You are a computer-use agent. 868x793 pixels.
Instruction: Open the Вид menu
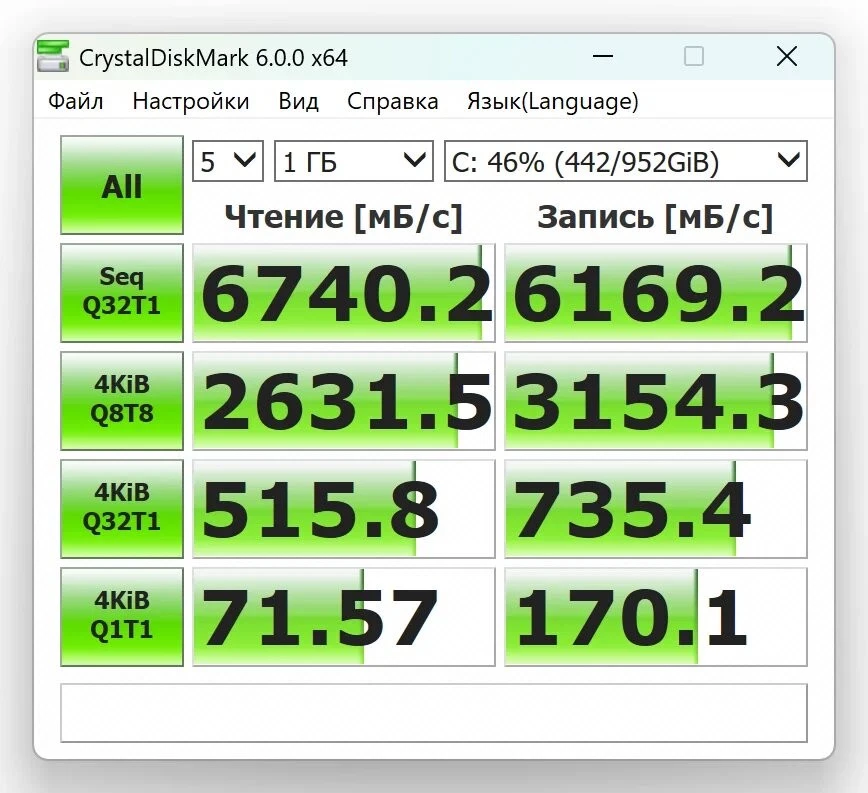click(298, 101)
